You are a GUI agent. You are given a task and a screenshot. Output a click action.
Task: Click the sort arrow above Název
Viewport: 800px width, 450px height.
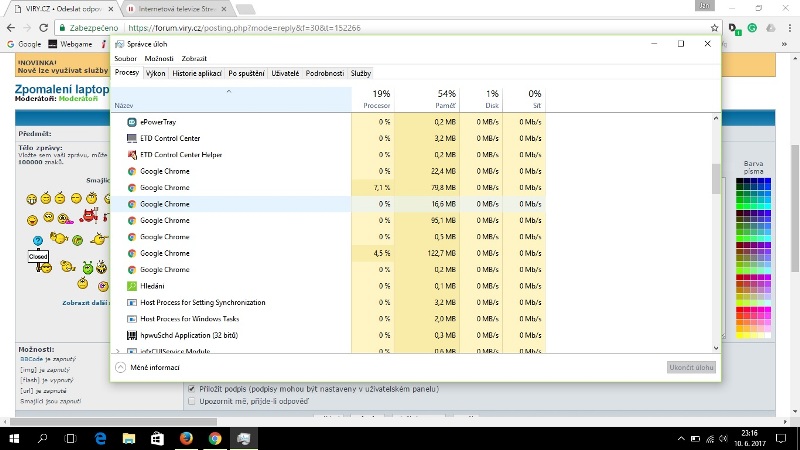(x=229, y=91)
